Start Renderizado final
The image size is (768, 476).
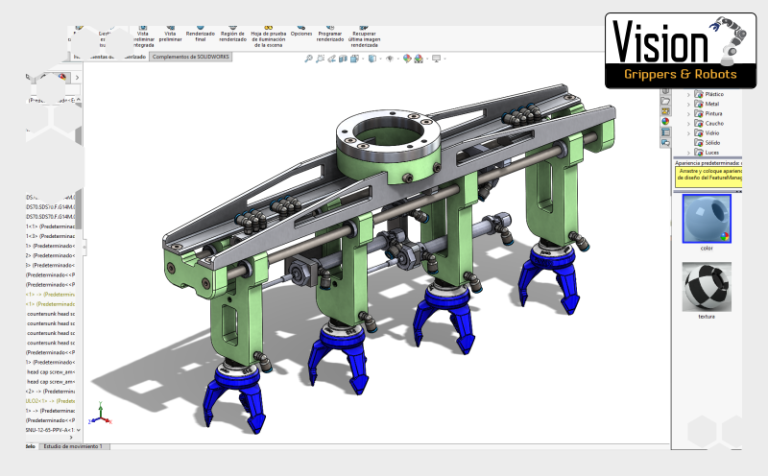click(x=200, y=34)
